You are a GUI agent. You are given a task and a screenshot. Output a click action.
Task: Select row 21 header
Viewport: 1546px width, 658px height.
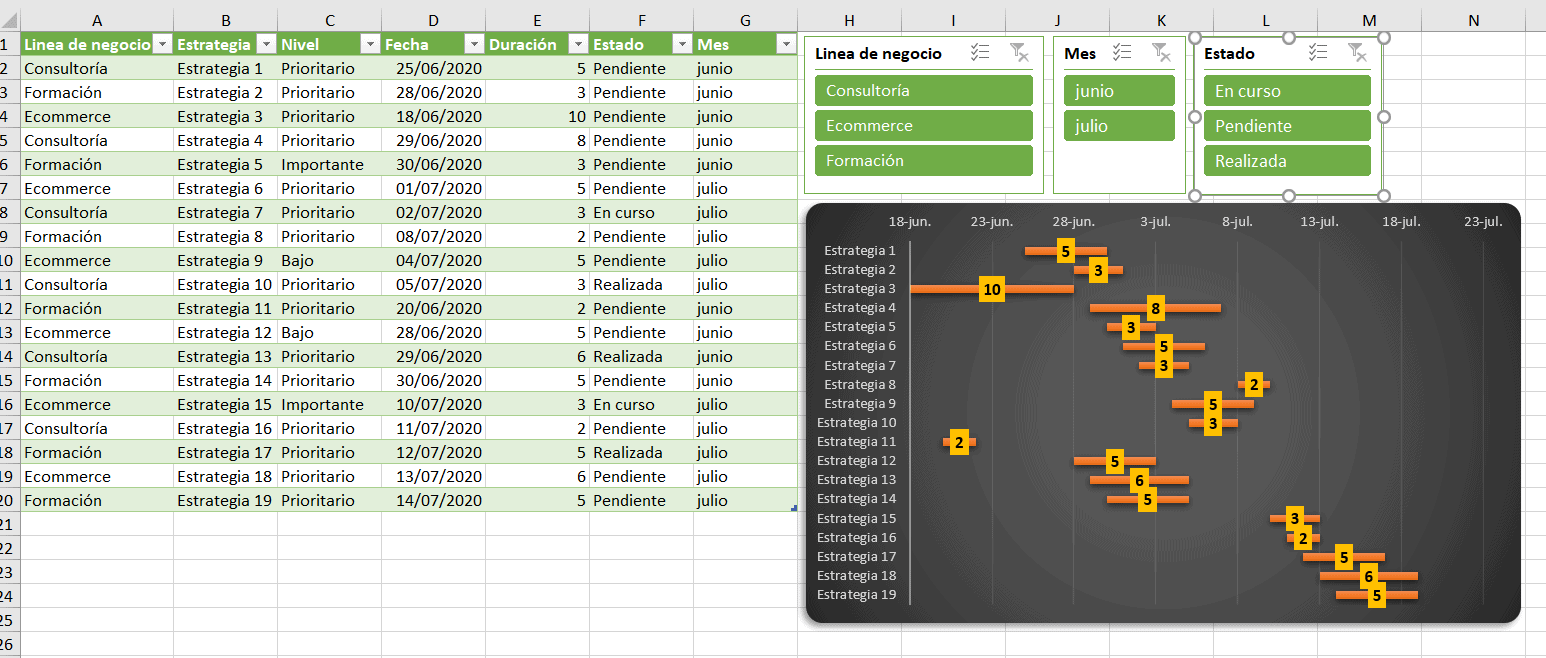click(9, 524)
